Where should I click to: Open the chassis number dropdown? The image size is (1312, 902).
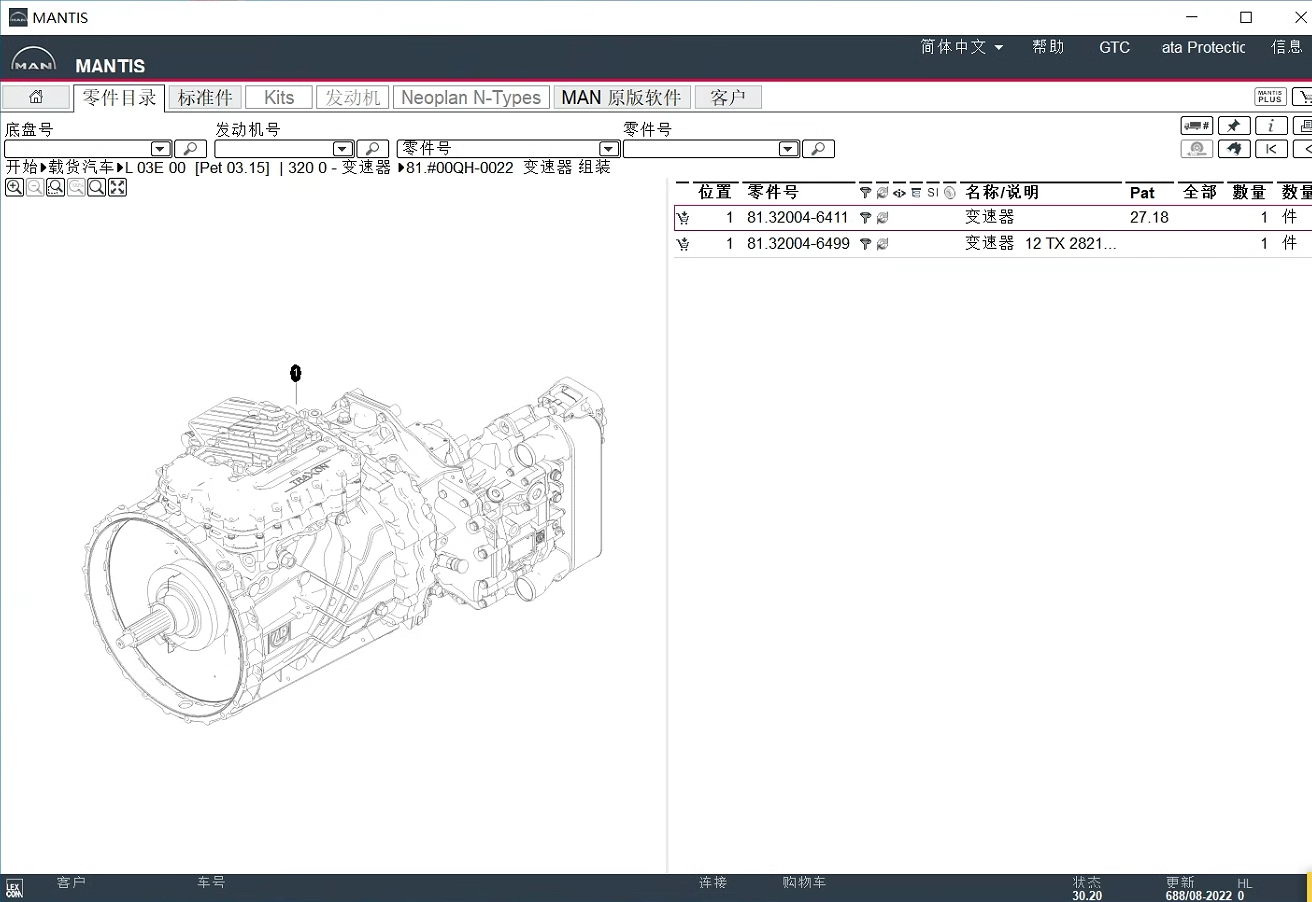160,149
